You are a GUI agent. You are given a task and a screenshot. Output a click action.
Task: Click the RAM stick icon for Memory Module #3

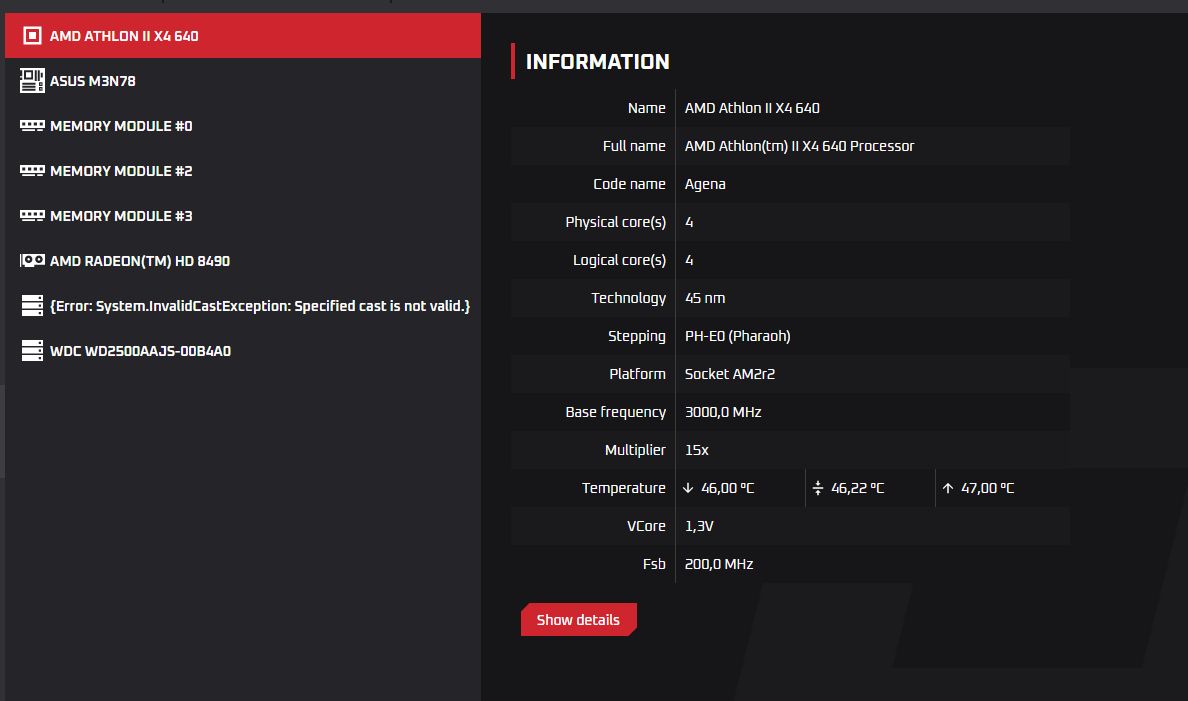(x=32, y=216)
